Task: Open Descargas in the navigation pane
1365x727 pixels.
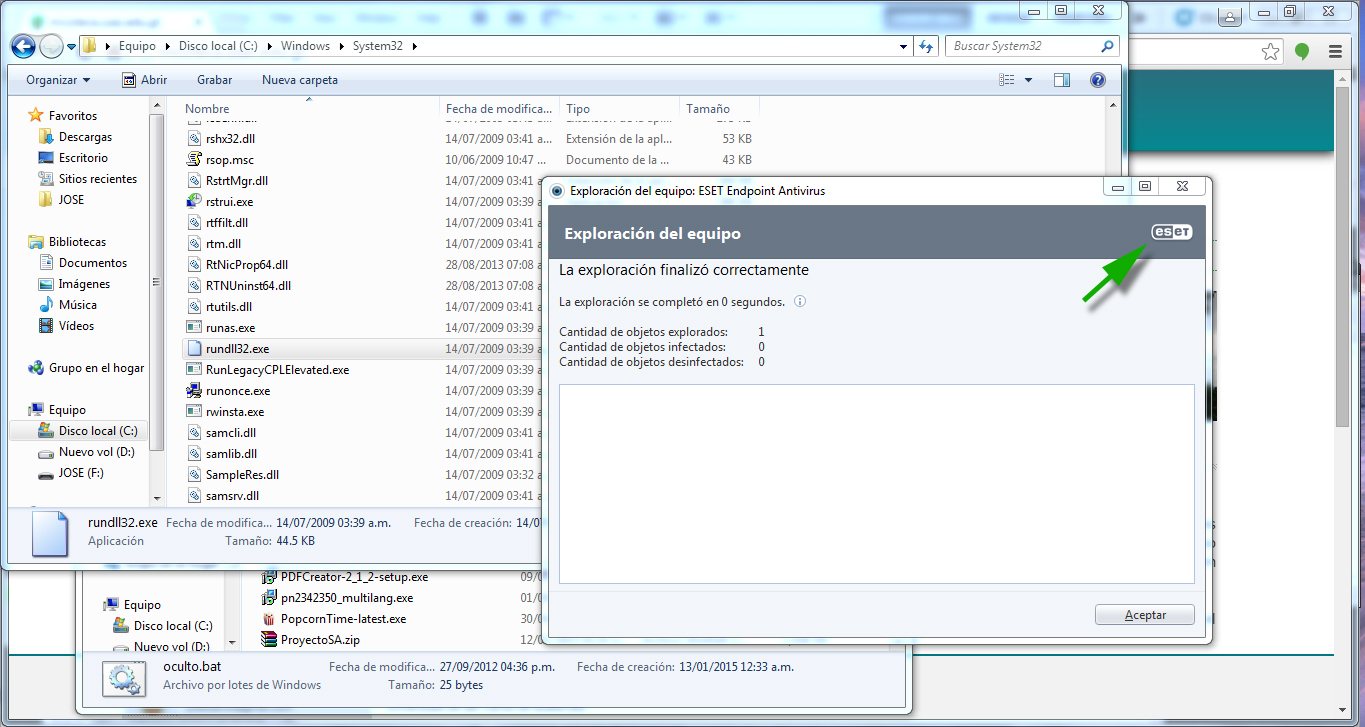Action: 85,137
